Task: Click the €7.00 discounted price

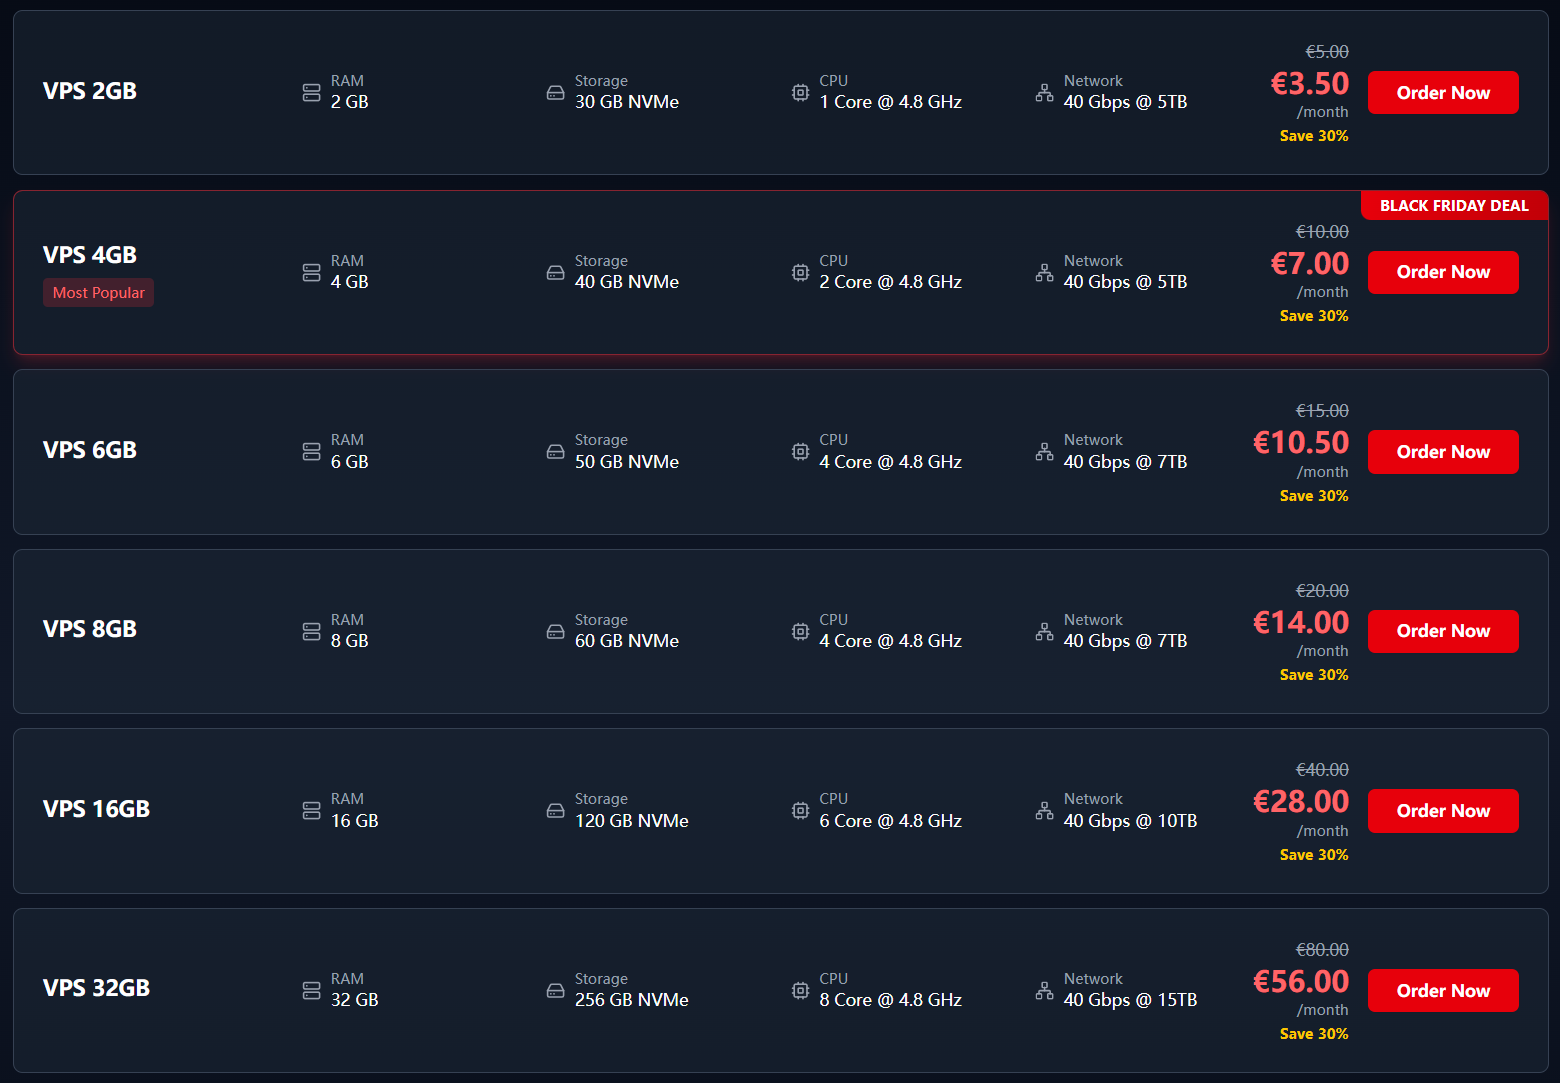Action: [x=1309, y=263]
